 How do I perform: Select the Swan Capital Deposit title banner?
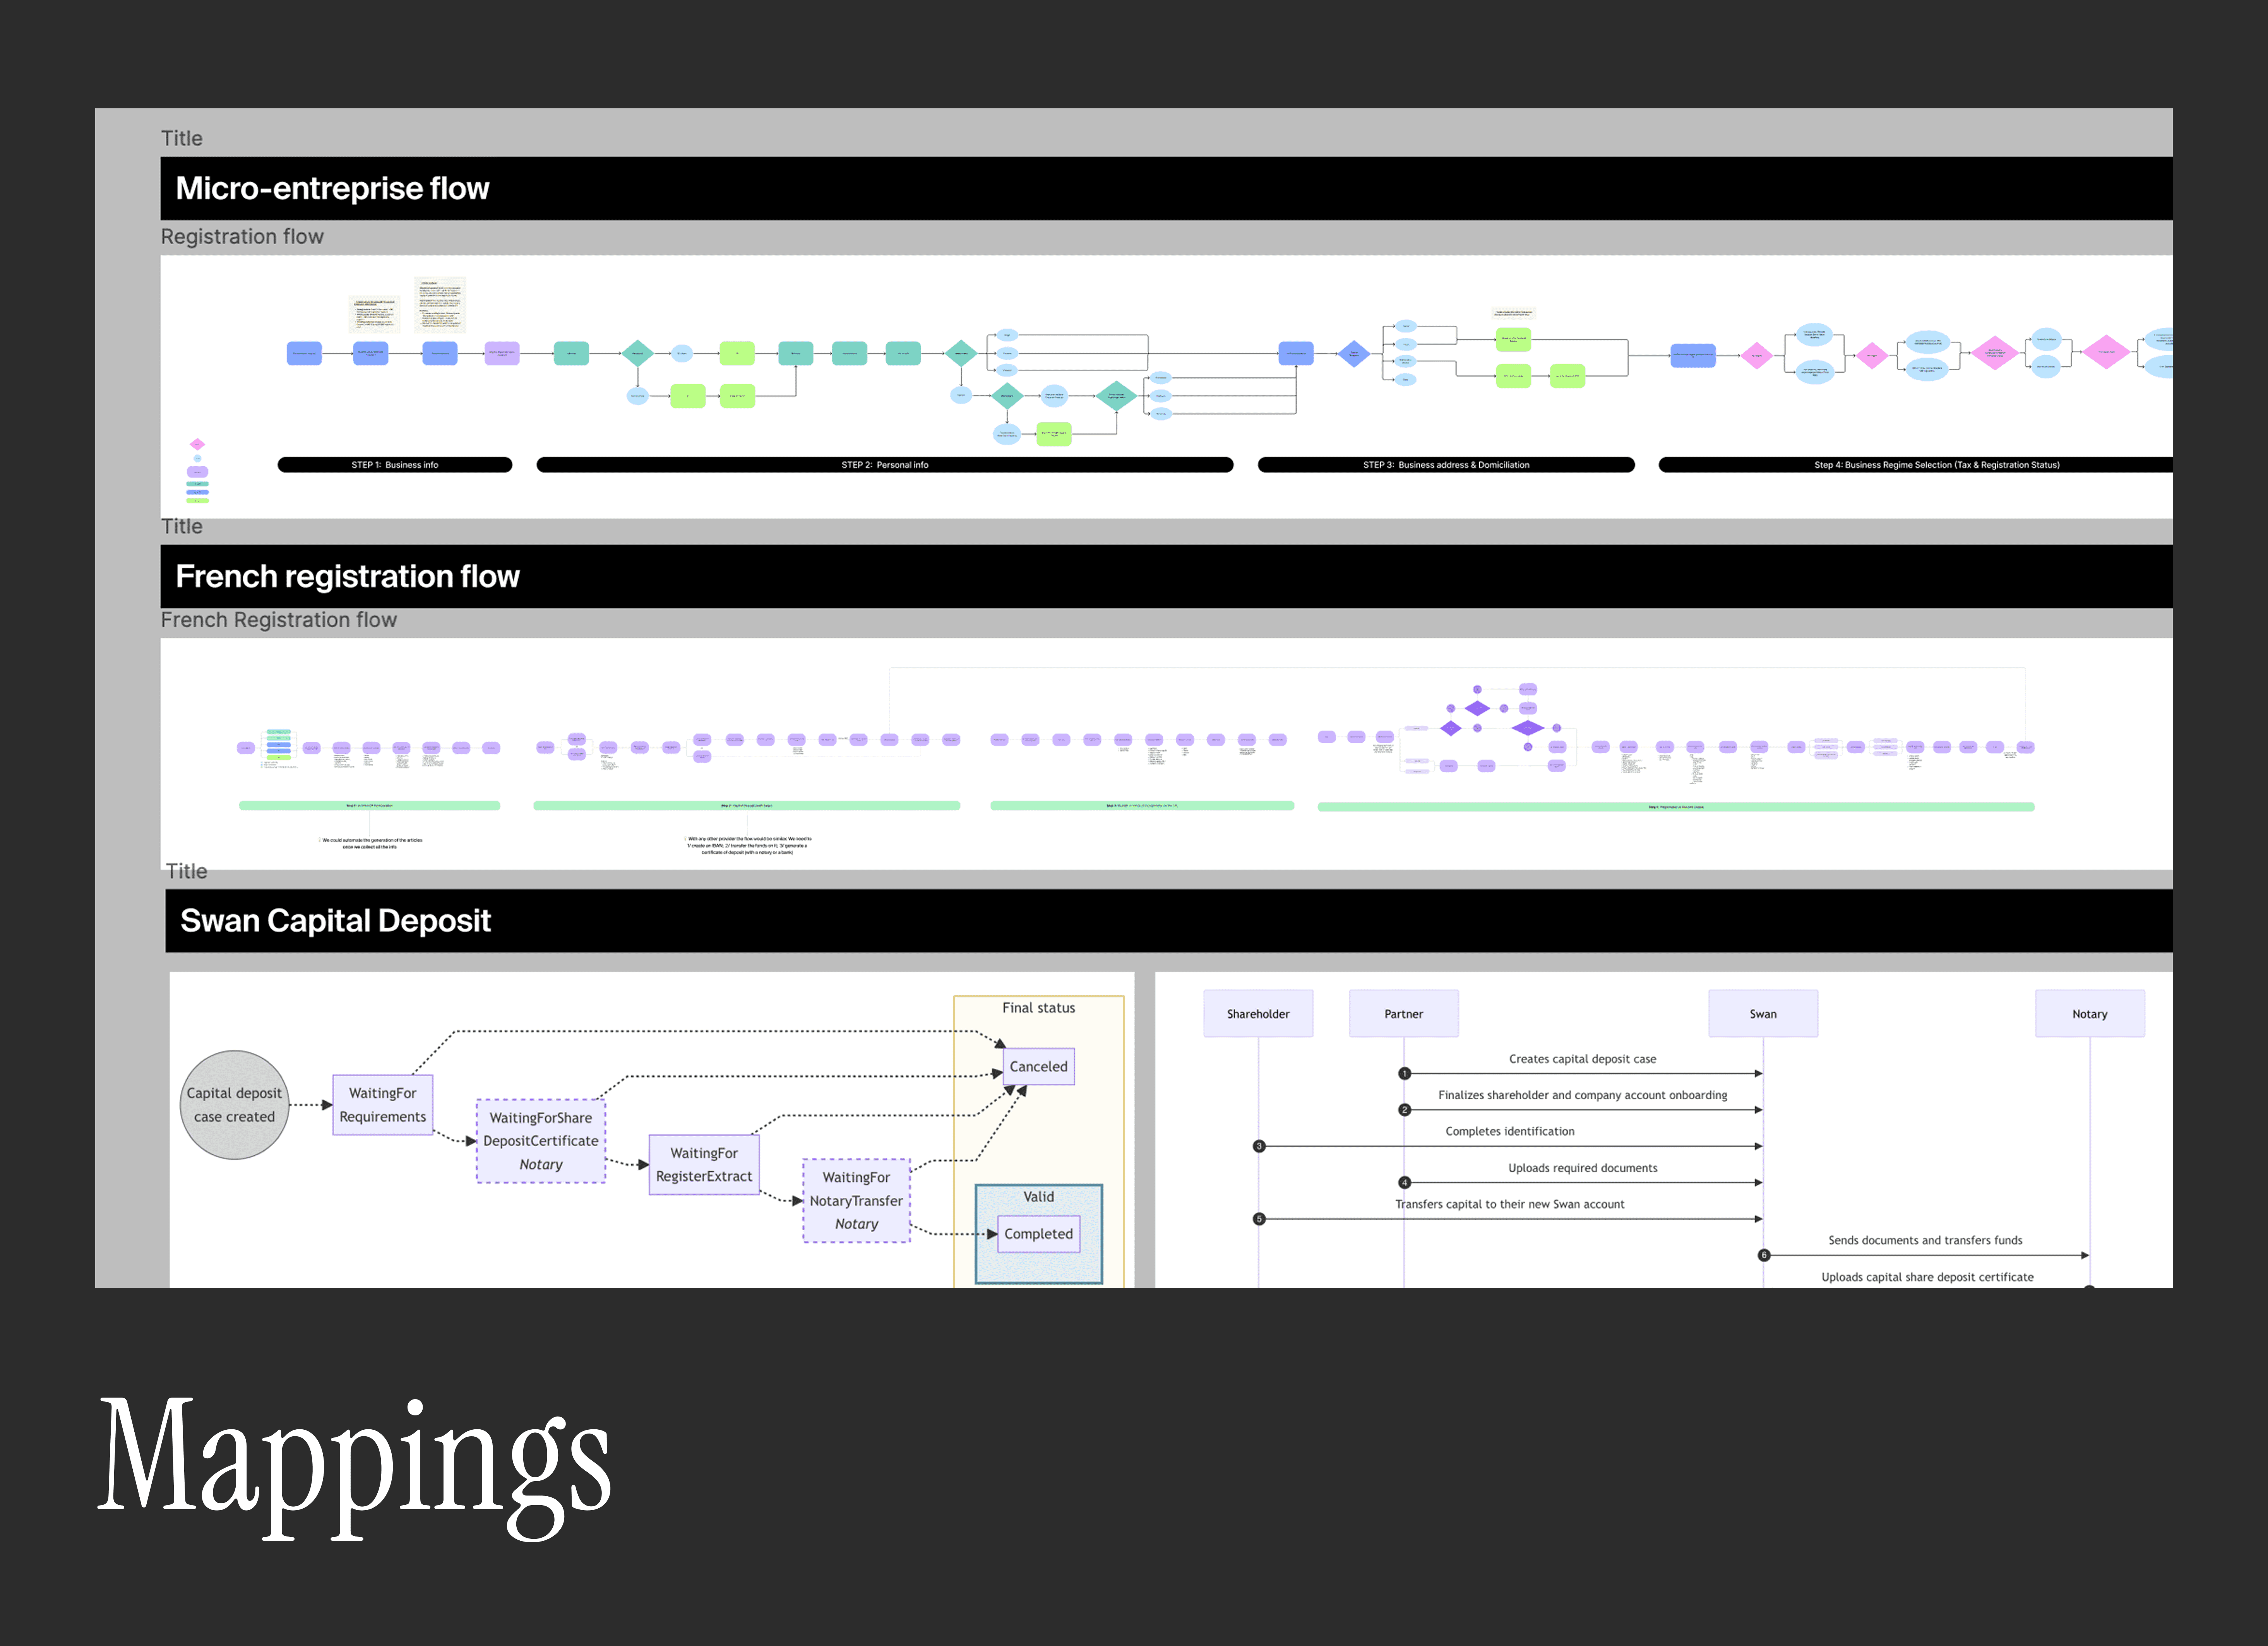click(1168, 921)
